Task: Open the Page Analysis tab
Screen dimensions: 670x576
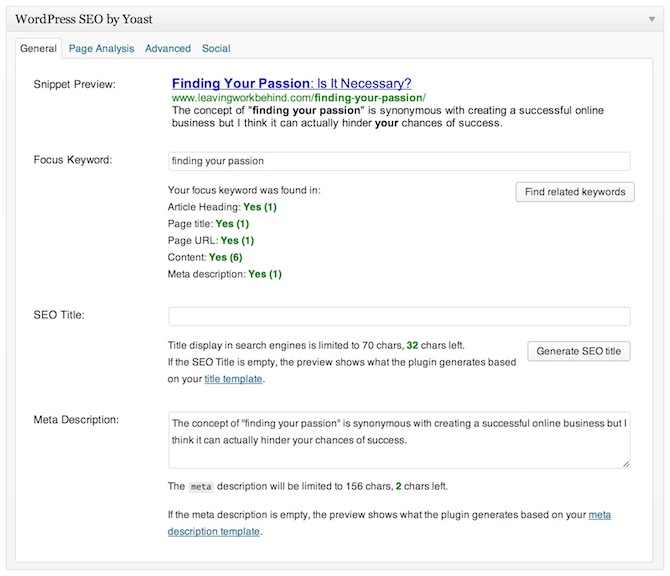Action: 101,48
